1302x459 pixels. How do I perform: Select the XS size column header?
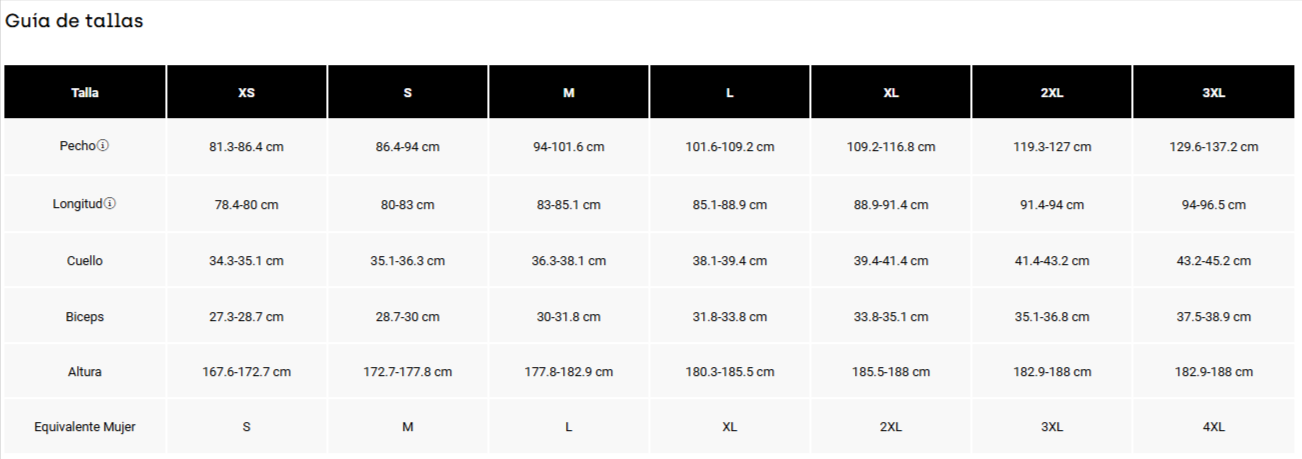[246, 93]
